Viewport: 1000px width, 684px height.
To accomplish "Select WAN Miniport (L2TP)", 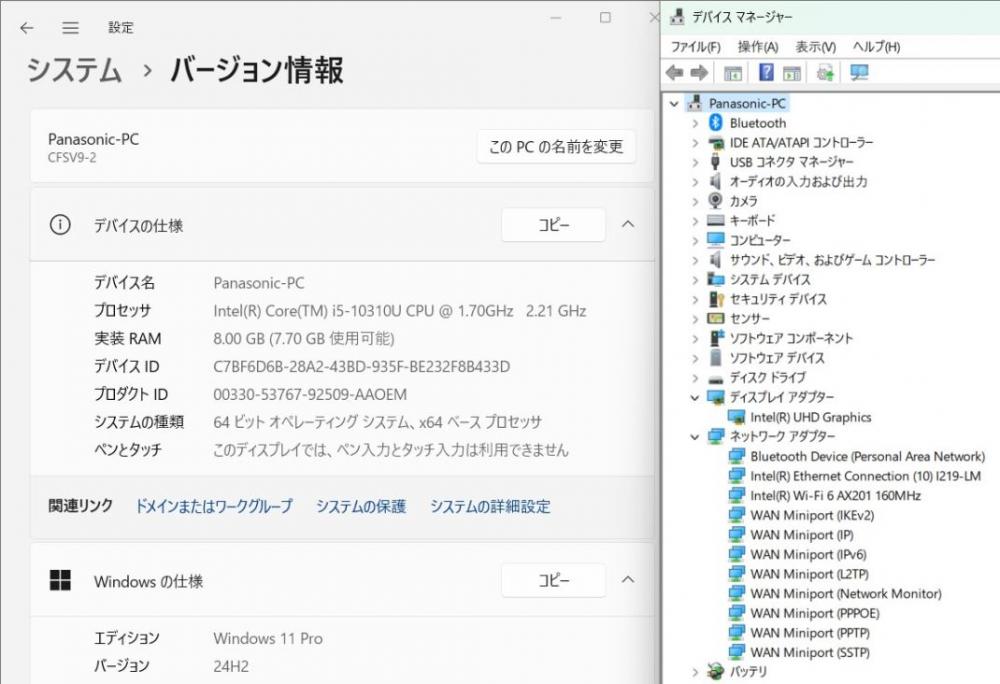I will pyautogui.click(x=809, y=574).
